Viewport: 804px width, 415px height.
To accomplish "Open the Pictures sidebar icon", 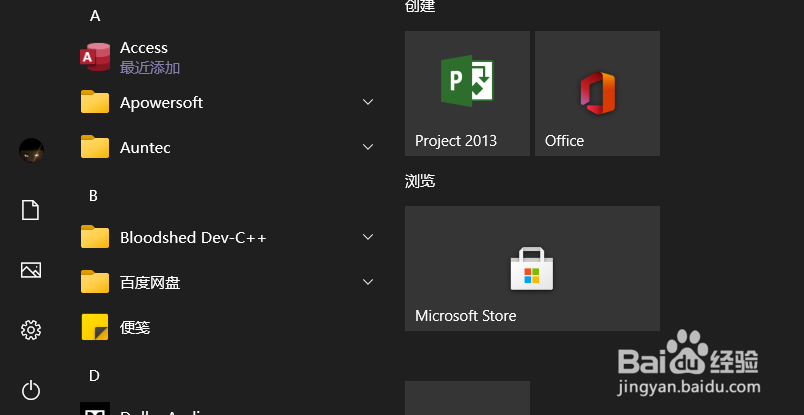I will point(31,270).
